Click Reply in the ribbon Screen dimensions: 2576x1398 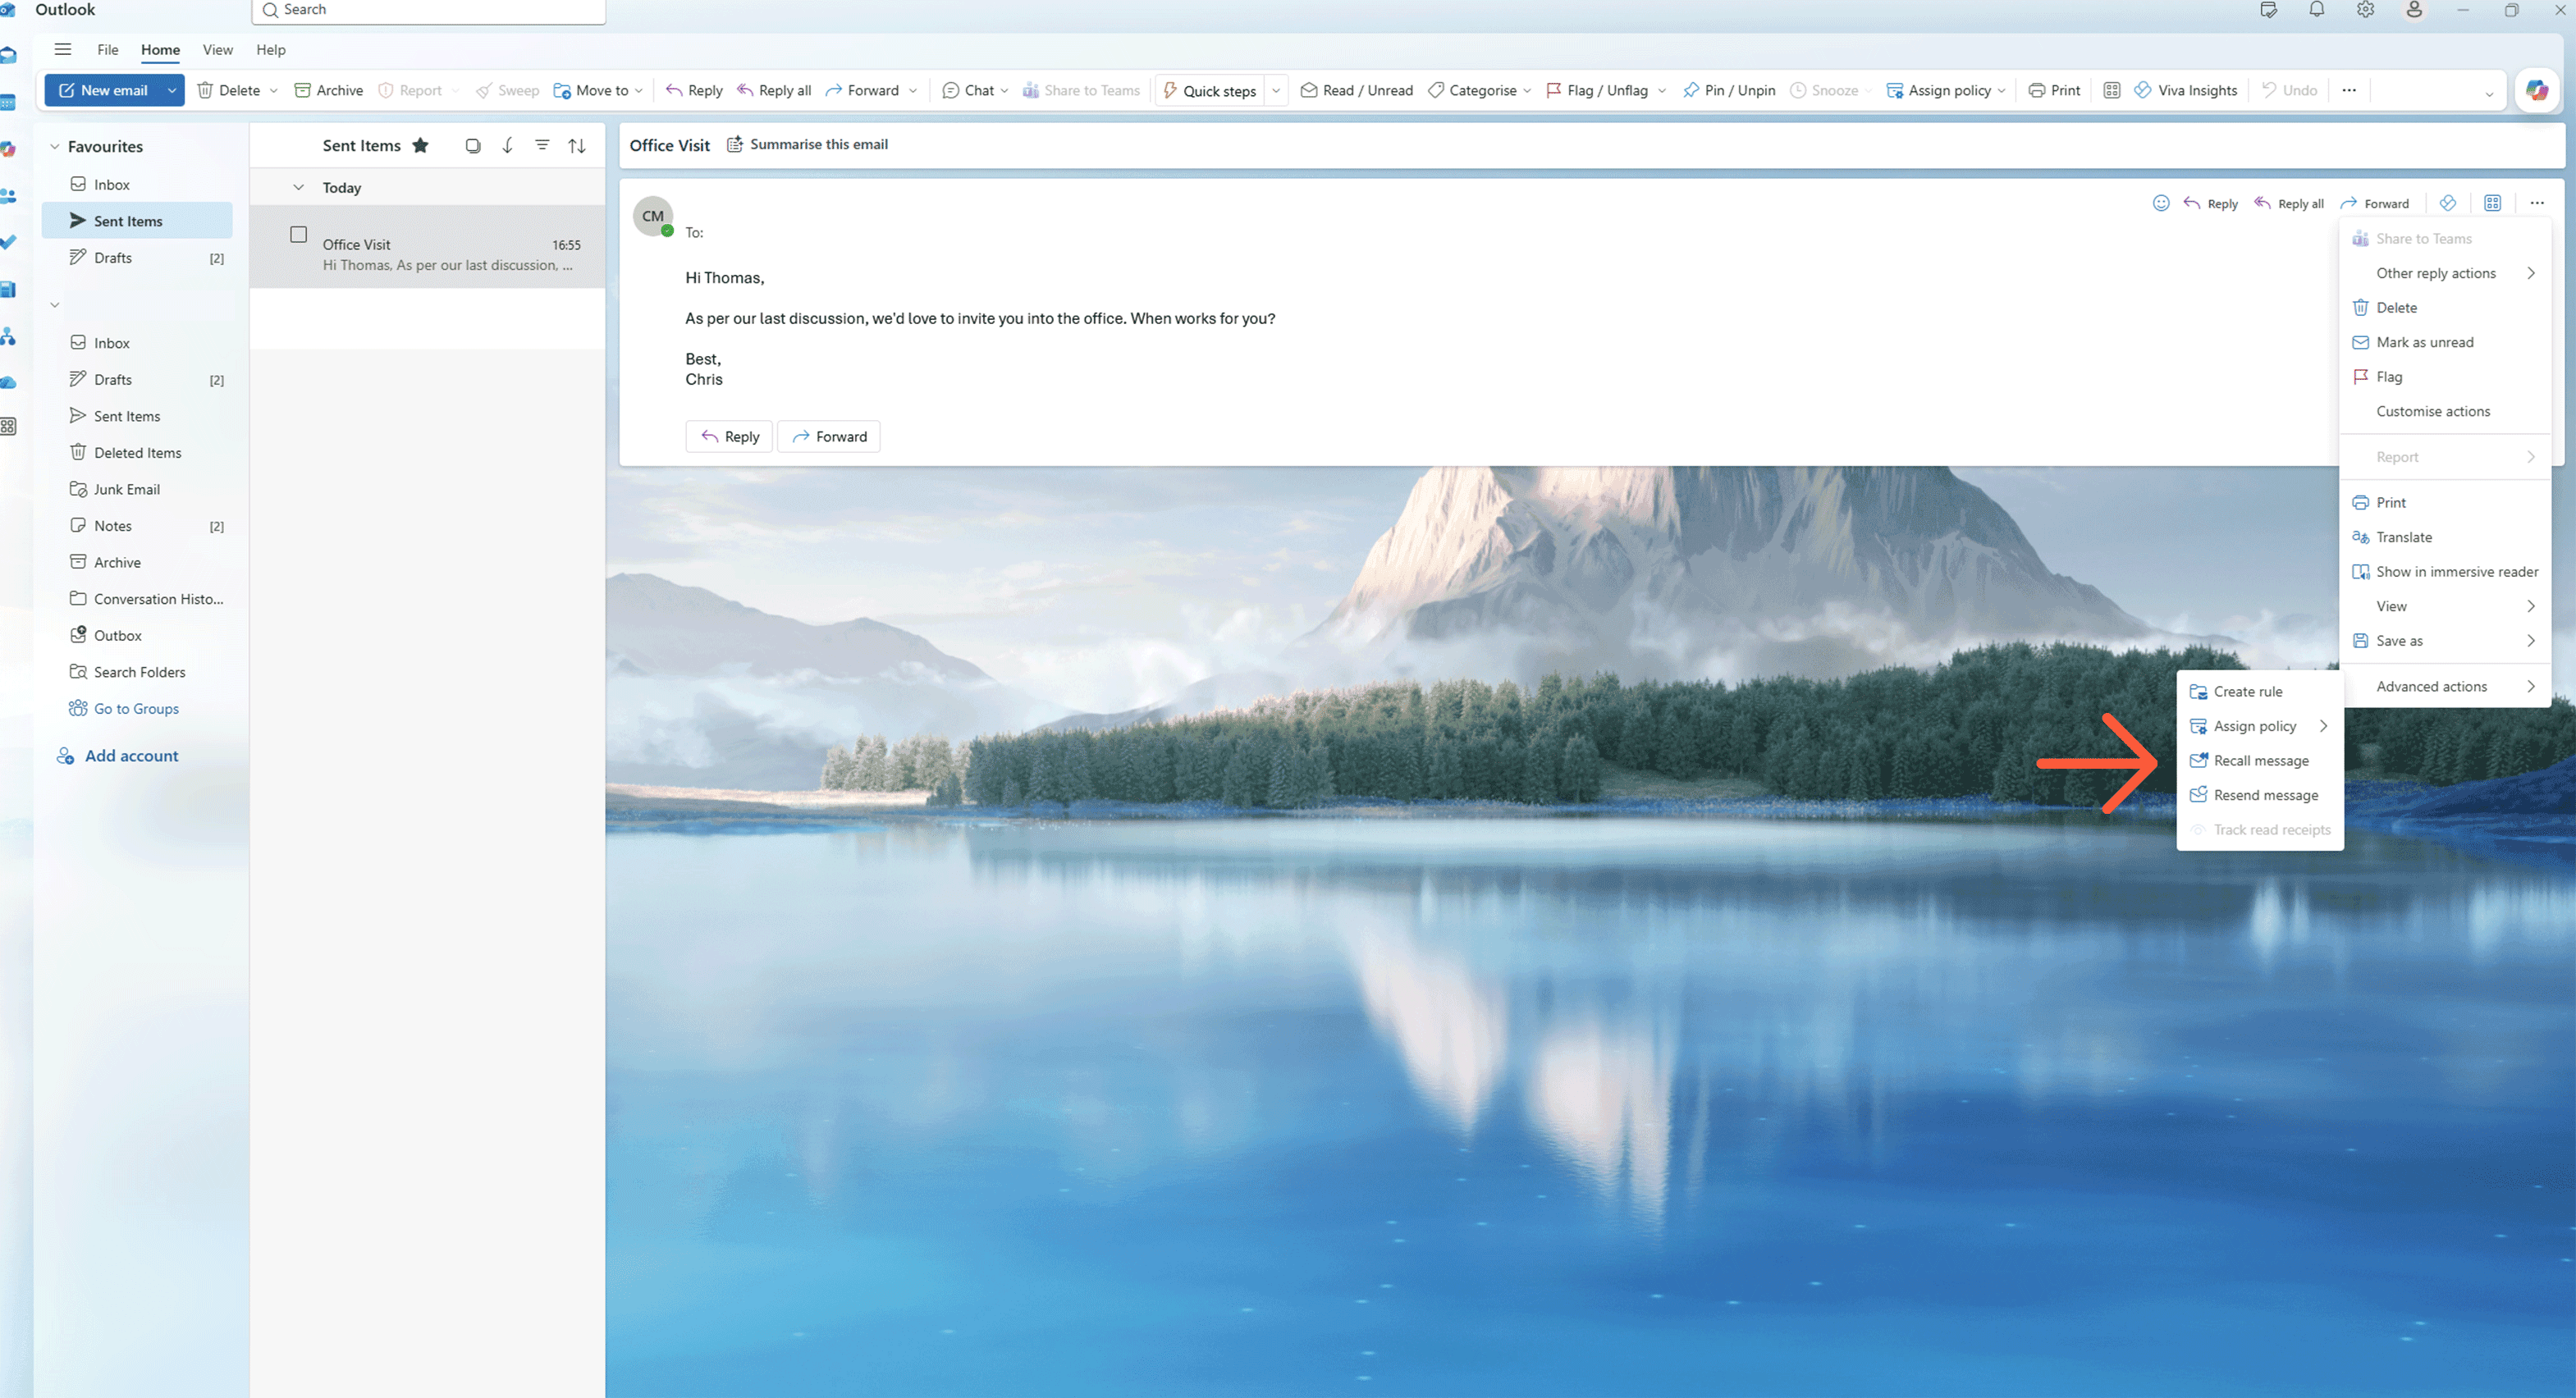(x=694, y=90)
